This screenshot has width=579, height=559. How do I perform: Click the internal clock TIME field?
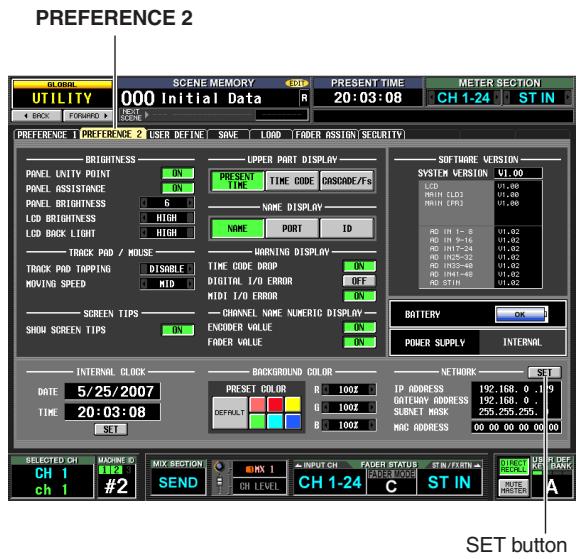click(113, 412)
